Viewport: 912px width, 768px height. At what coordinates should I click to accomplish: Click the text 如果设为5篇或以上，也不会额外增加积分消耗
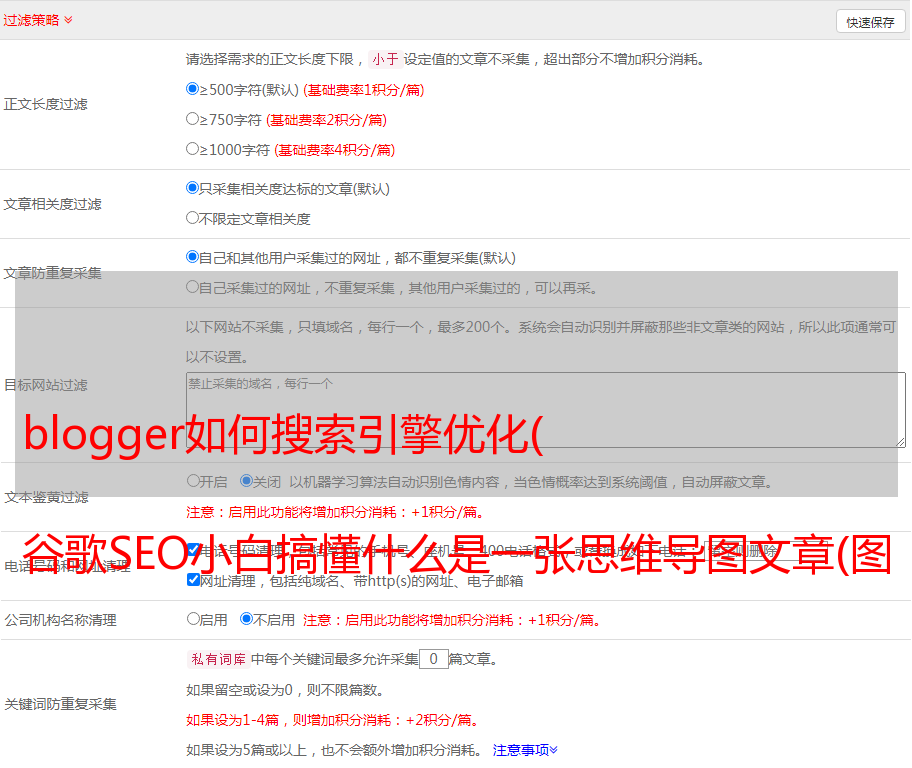pyautogui.click(x=334, y=751)
